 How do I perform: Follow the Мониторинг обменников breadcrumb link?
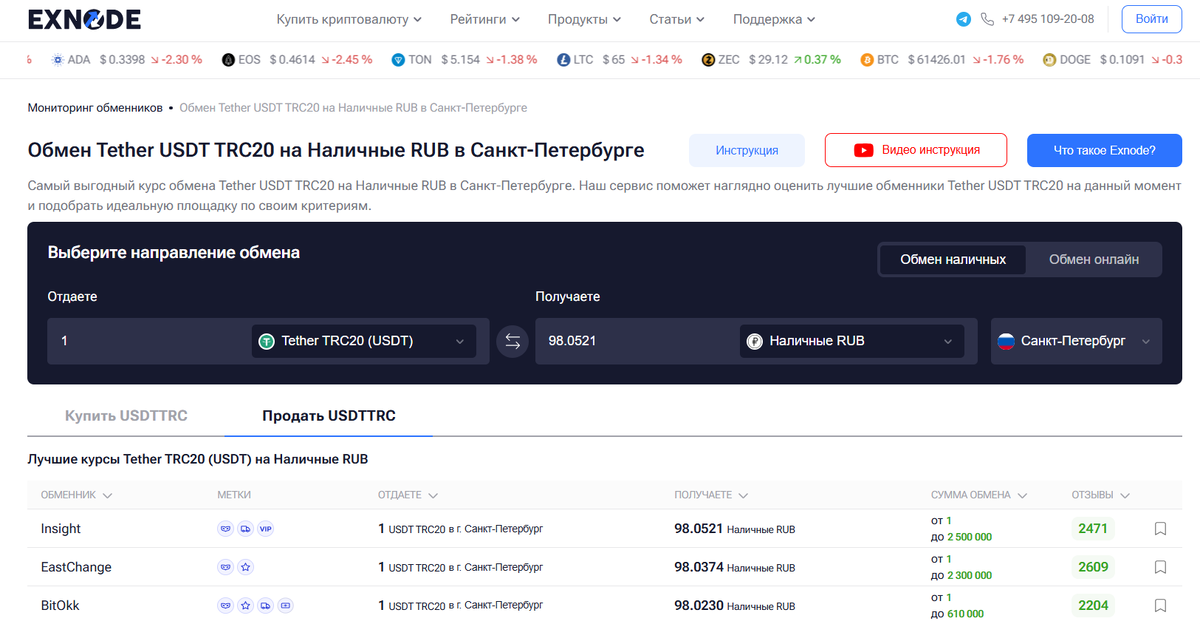coord(95,107)
